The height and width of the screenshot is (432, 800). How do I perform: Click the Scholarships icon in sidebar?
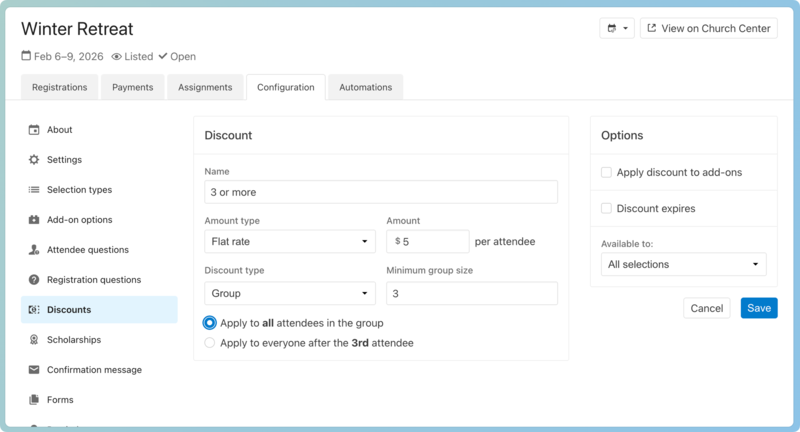(x=34, y=340)
